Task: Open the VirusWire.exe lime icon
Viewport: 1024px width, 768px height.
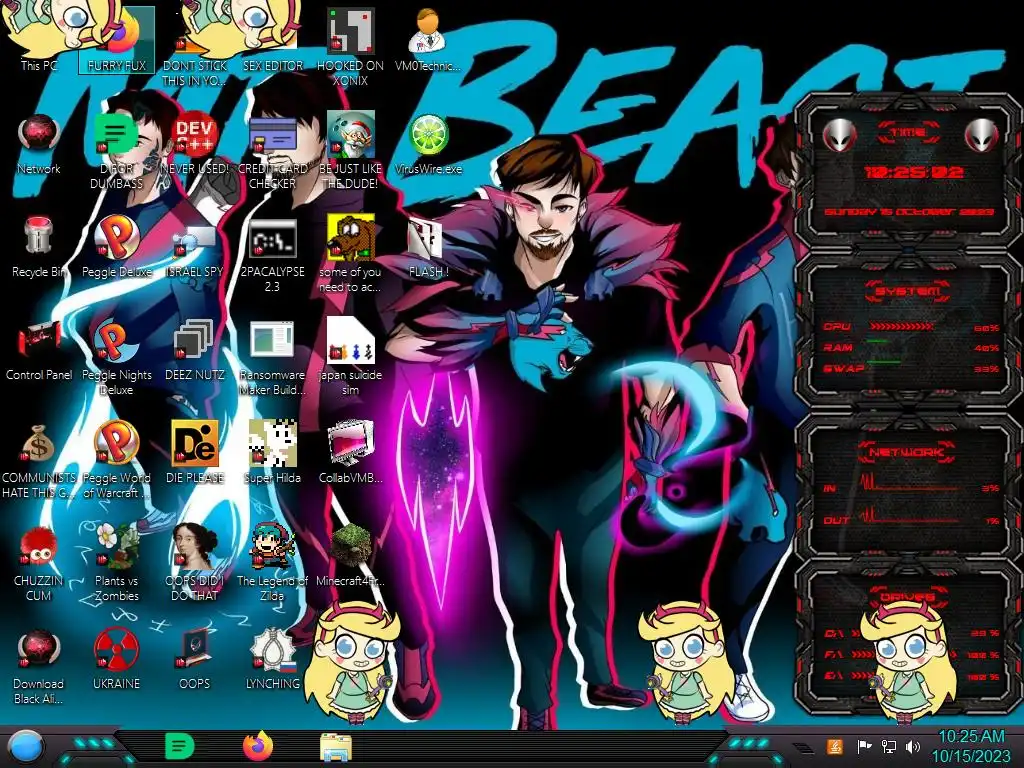Action: click(x=428, y=144)
